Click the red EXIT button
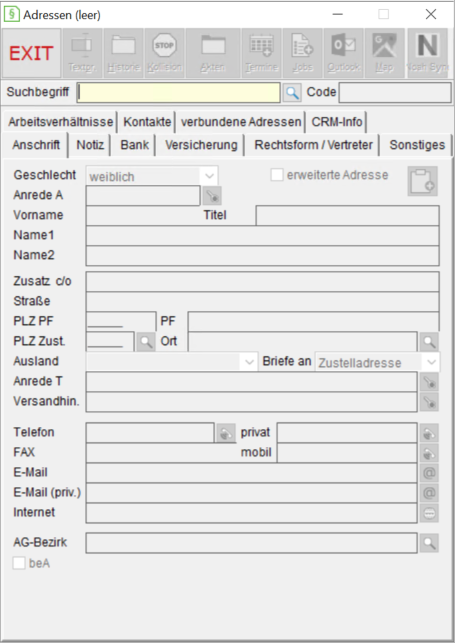 [x=32, y=53]
